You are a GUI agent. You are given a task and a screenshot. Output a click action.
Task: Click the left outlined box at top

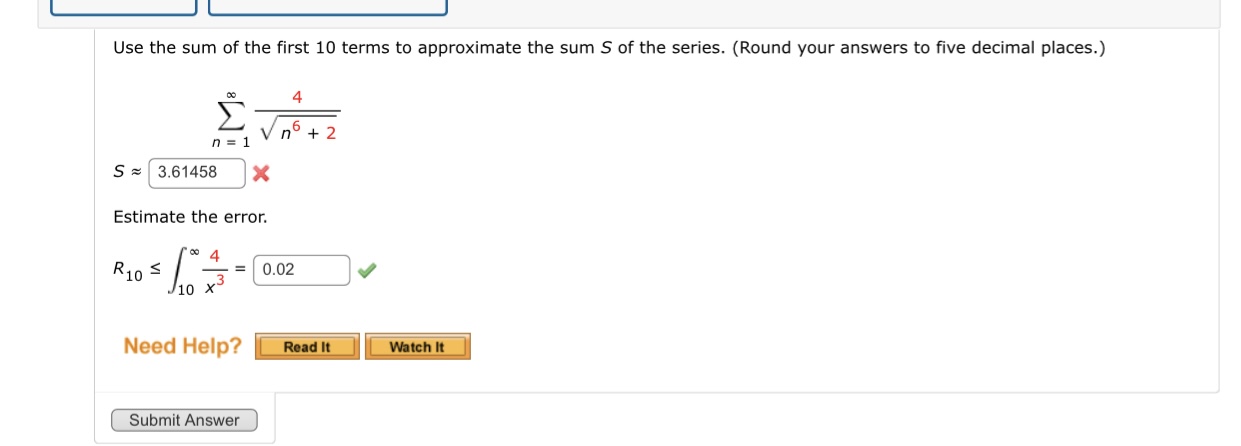point(124,7)
